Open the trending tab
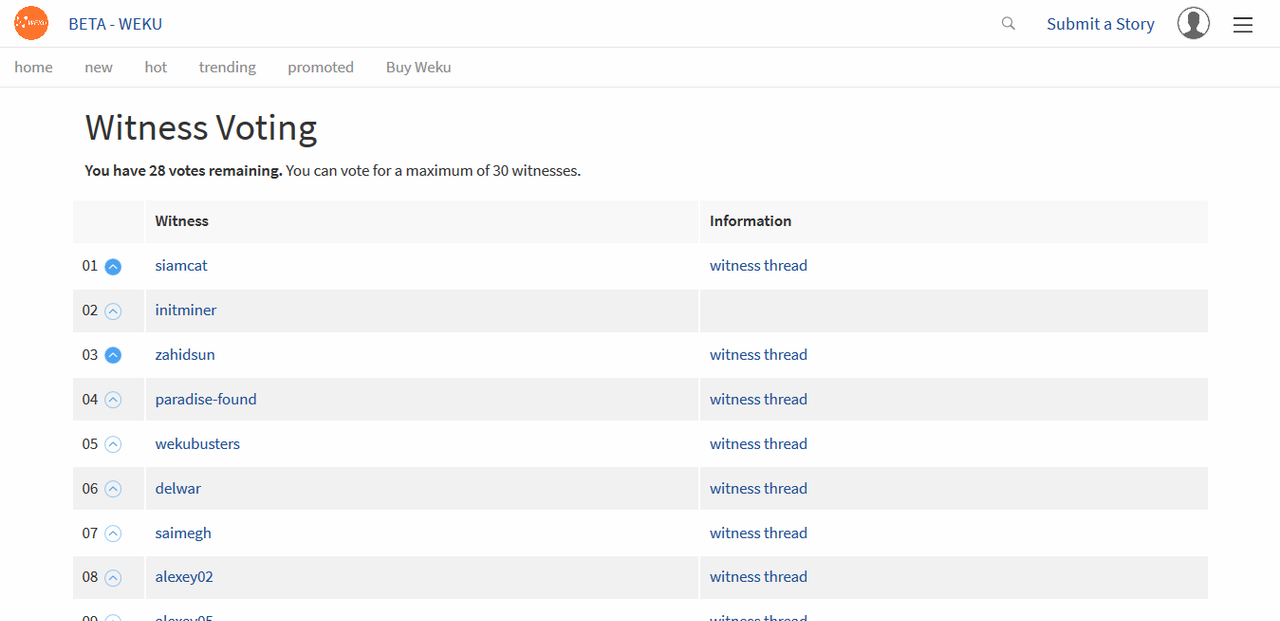The image size is (1280, 621). pos(227,67)
